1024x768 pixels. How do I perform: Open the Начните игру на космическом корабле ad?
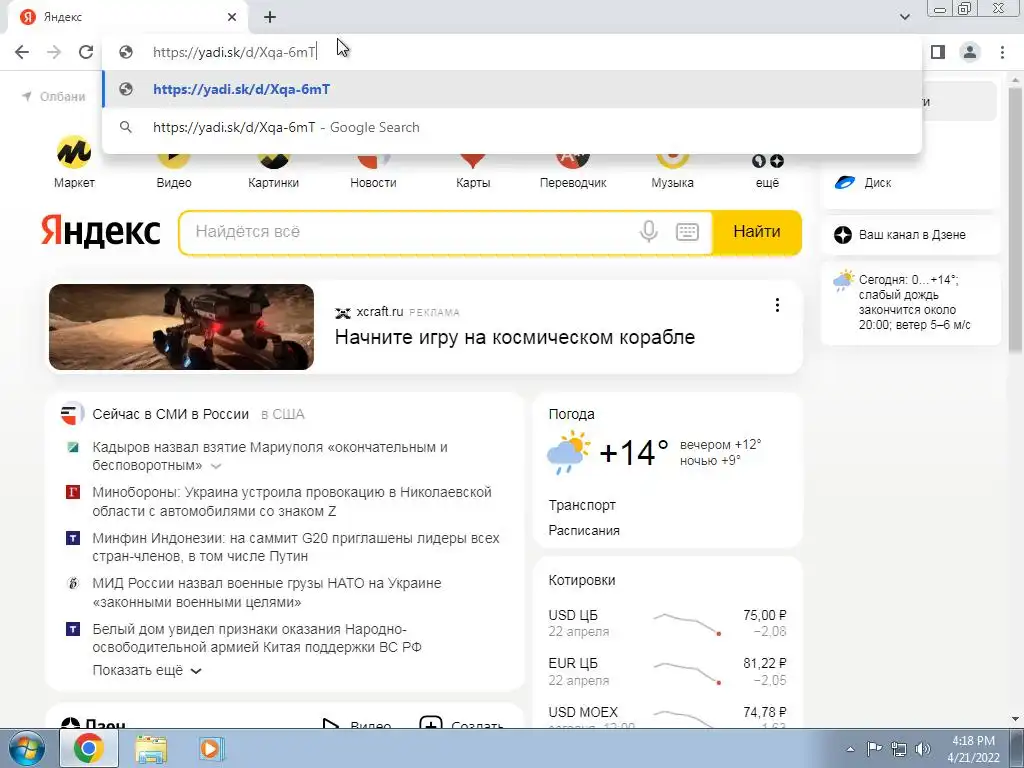click(515, 338)
